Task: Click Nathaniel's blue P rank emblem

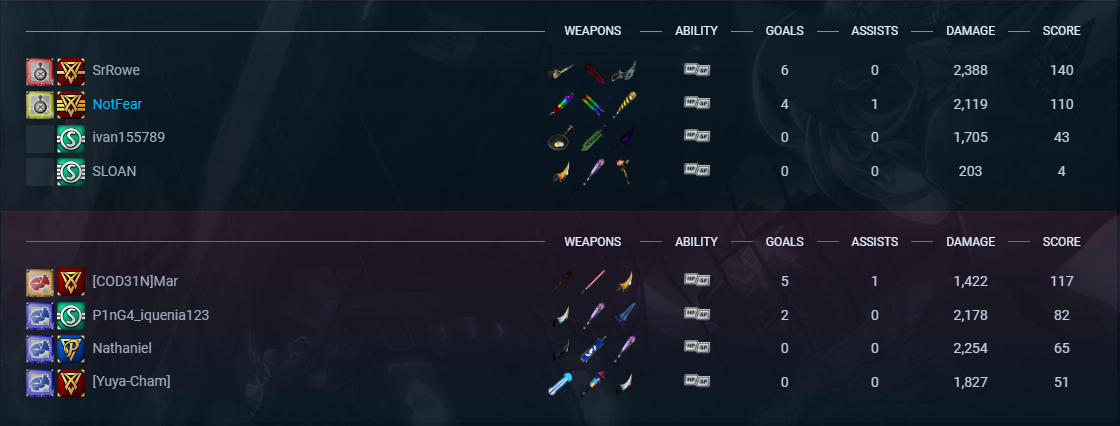Action: coord(71,350)
